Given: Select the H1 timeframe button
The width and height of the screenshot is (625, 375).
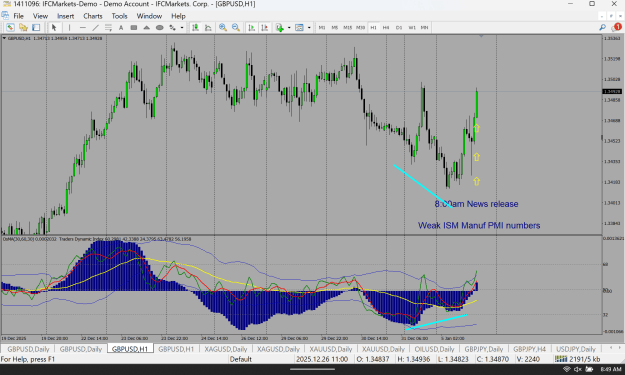Looking at the screenshot, I should point(373,27).
